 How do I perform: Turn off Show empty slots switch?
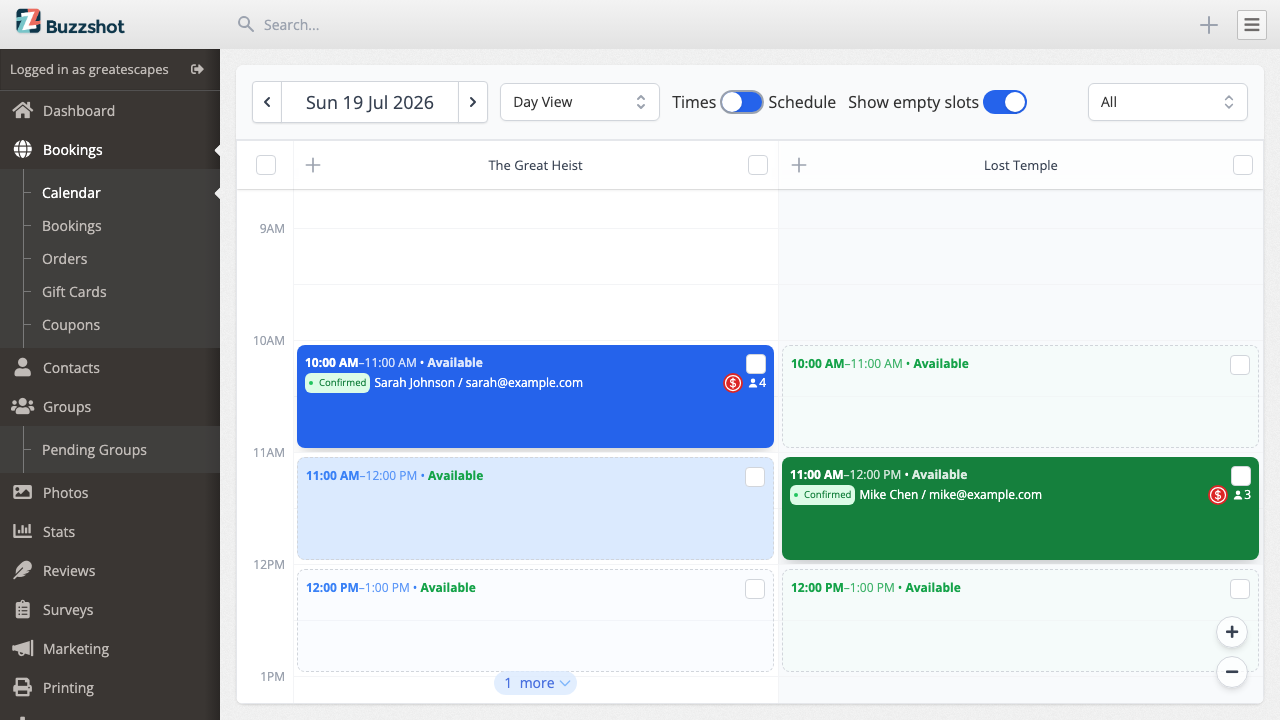[1005, 102]
